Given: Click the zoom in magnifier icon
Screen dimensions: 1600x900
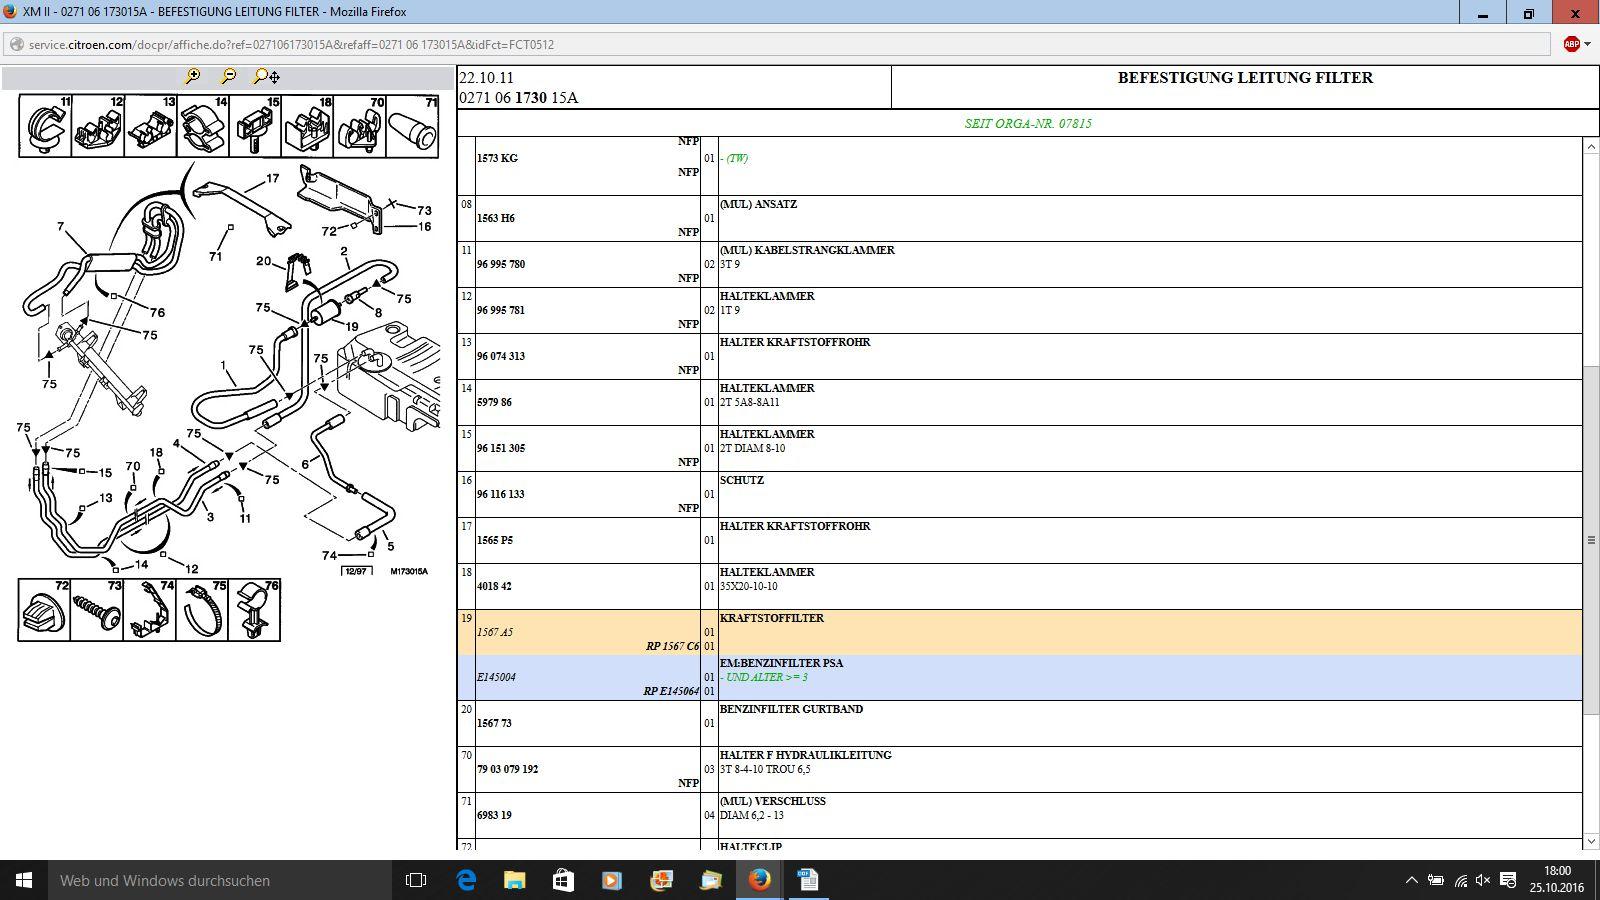Looking at the screenshot, I should coord(193,76).
